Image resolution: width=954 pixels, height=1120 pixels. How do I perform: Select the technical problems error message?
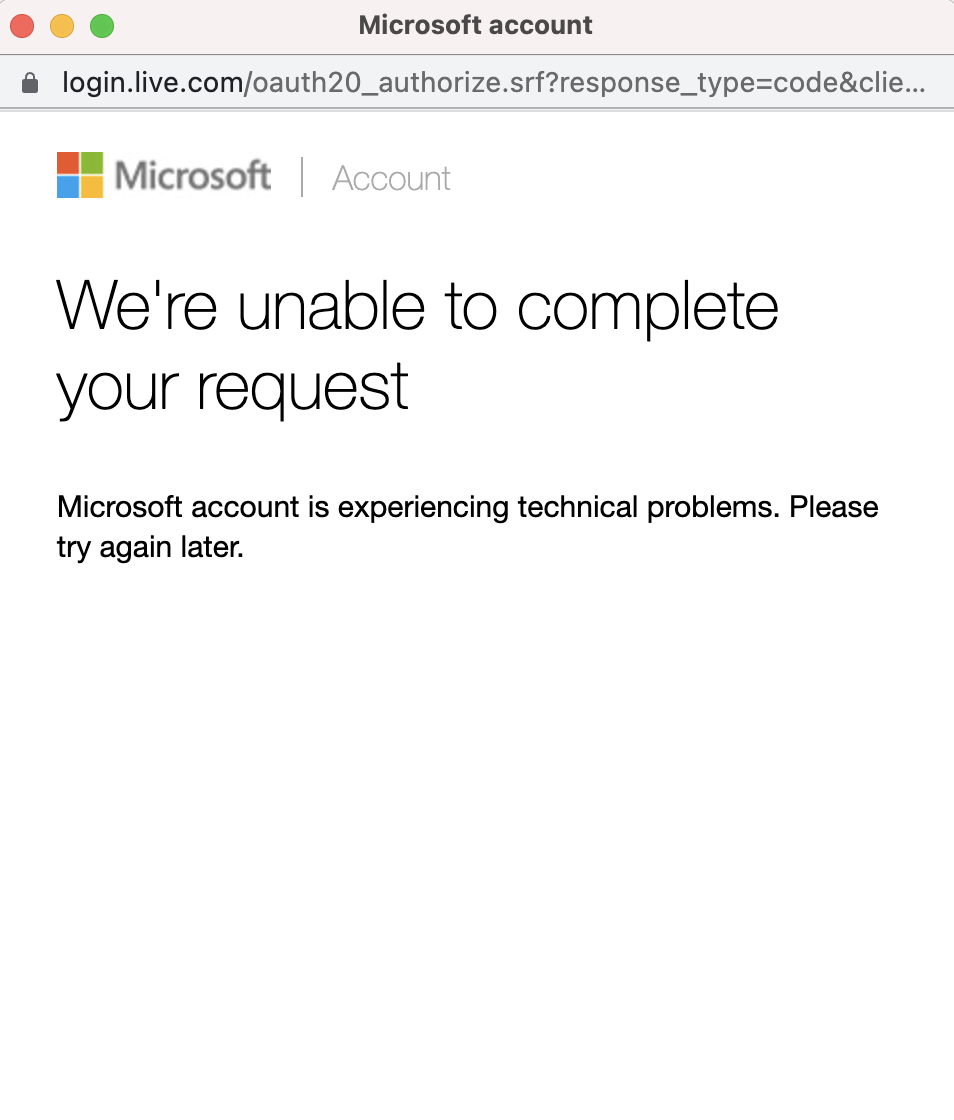(x=467, y=507)
